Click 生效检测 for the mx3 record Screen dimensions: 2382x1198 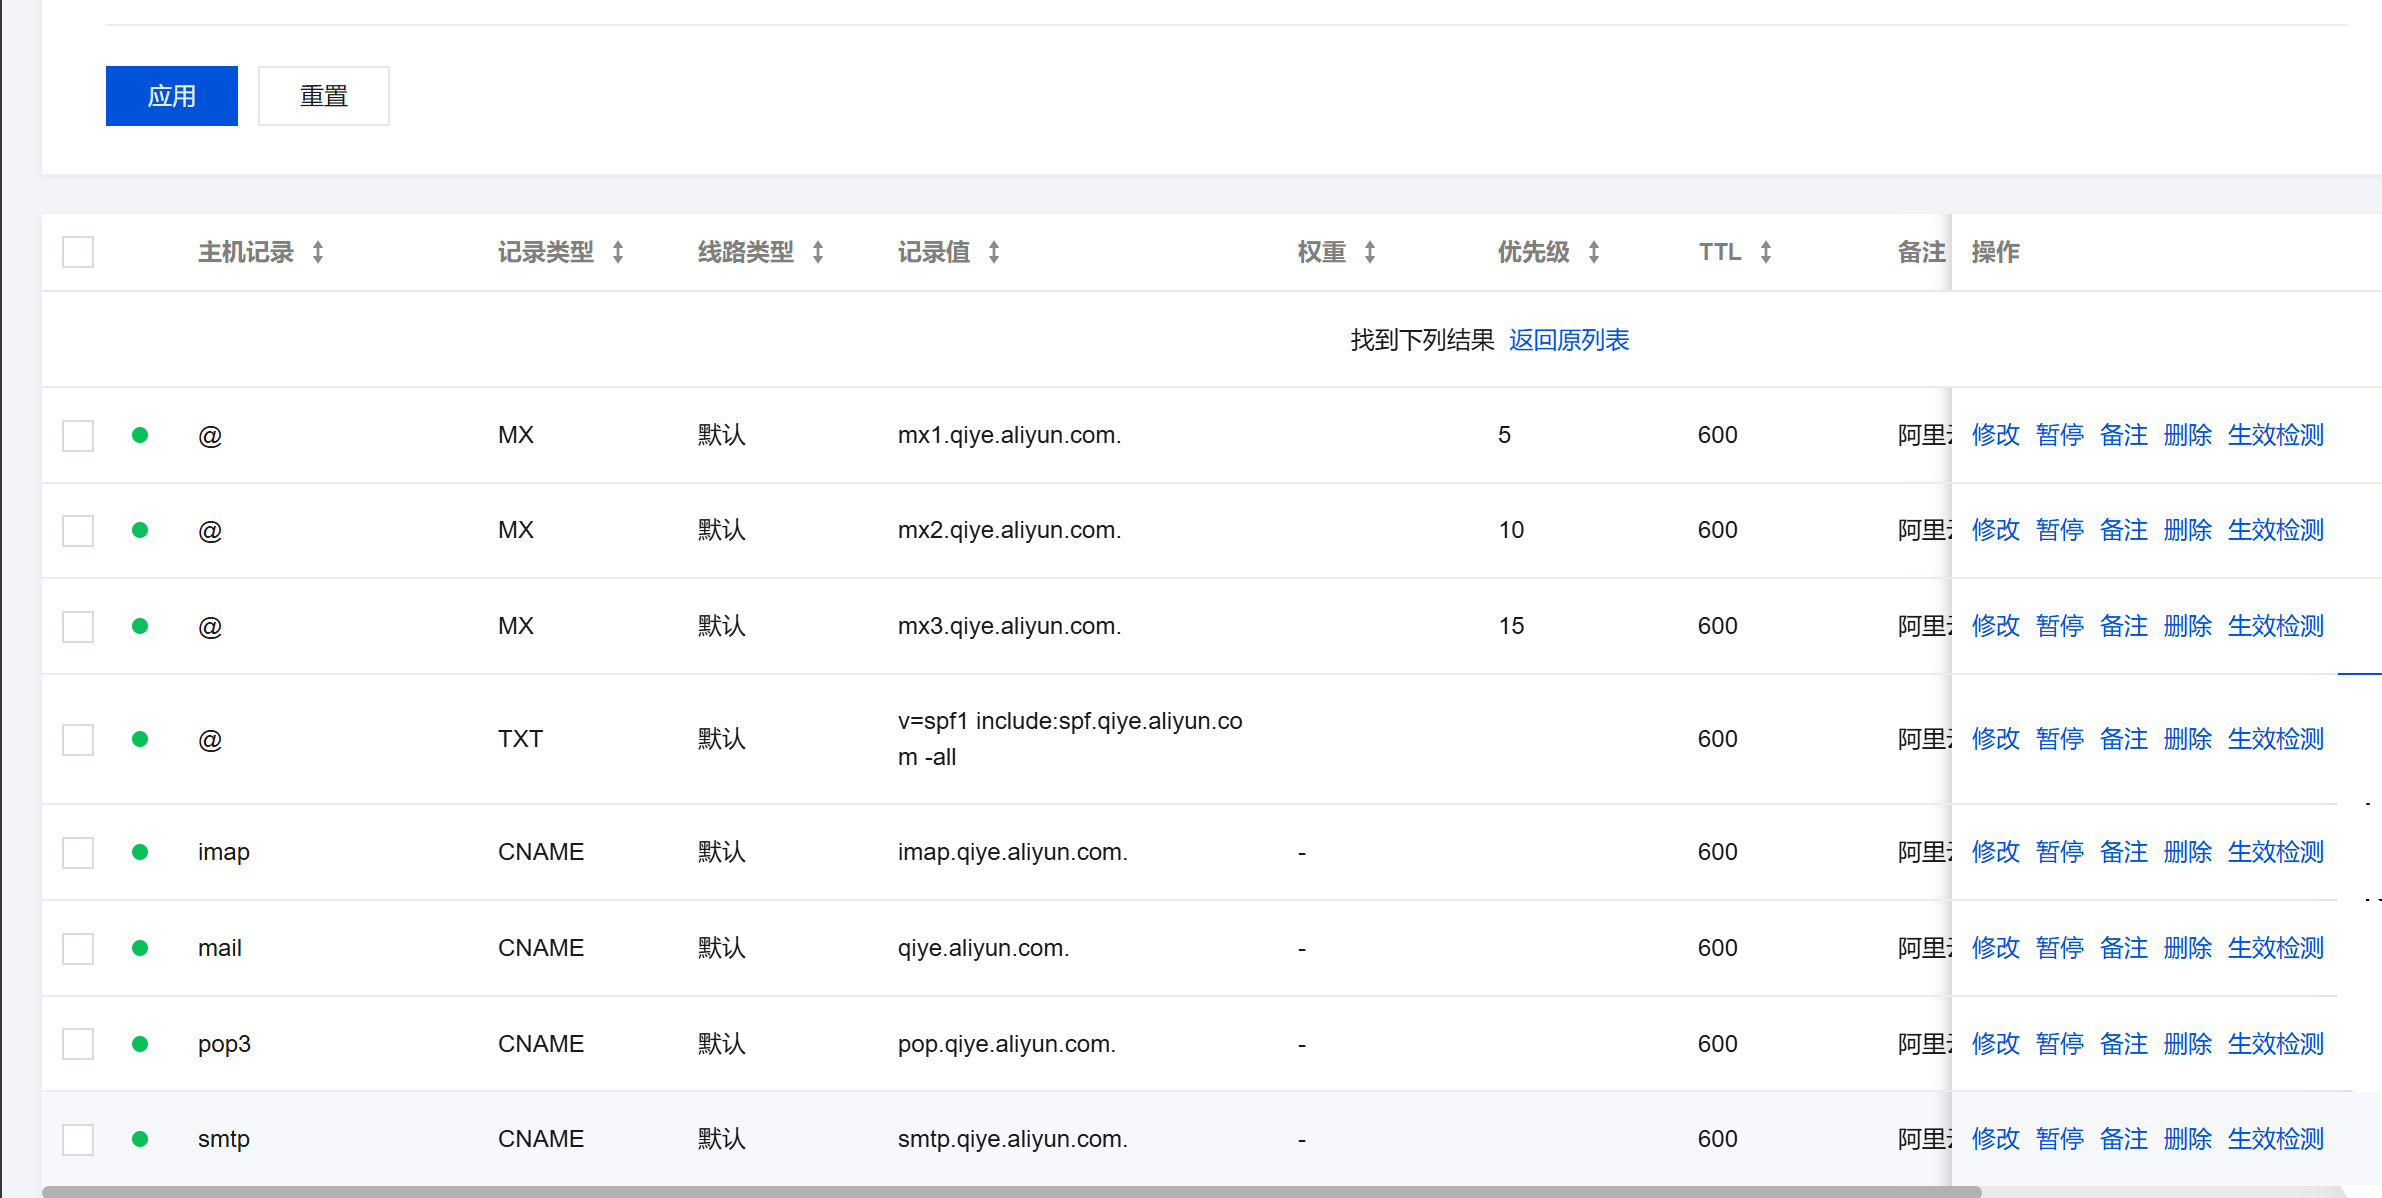coord(2276,626)
